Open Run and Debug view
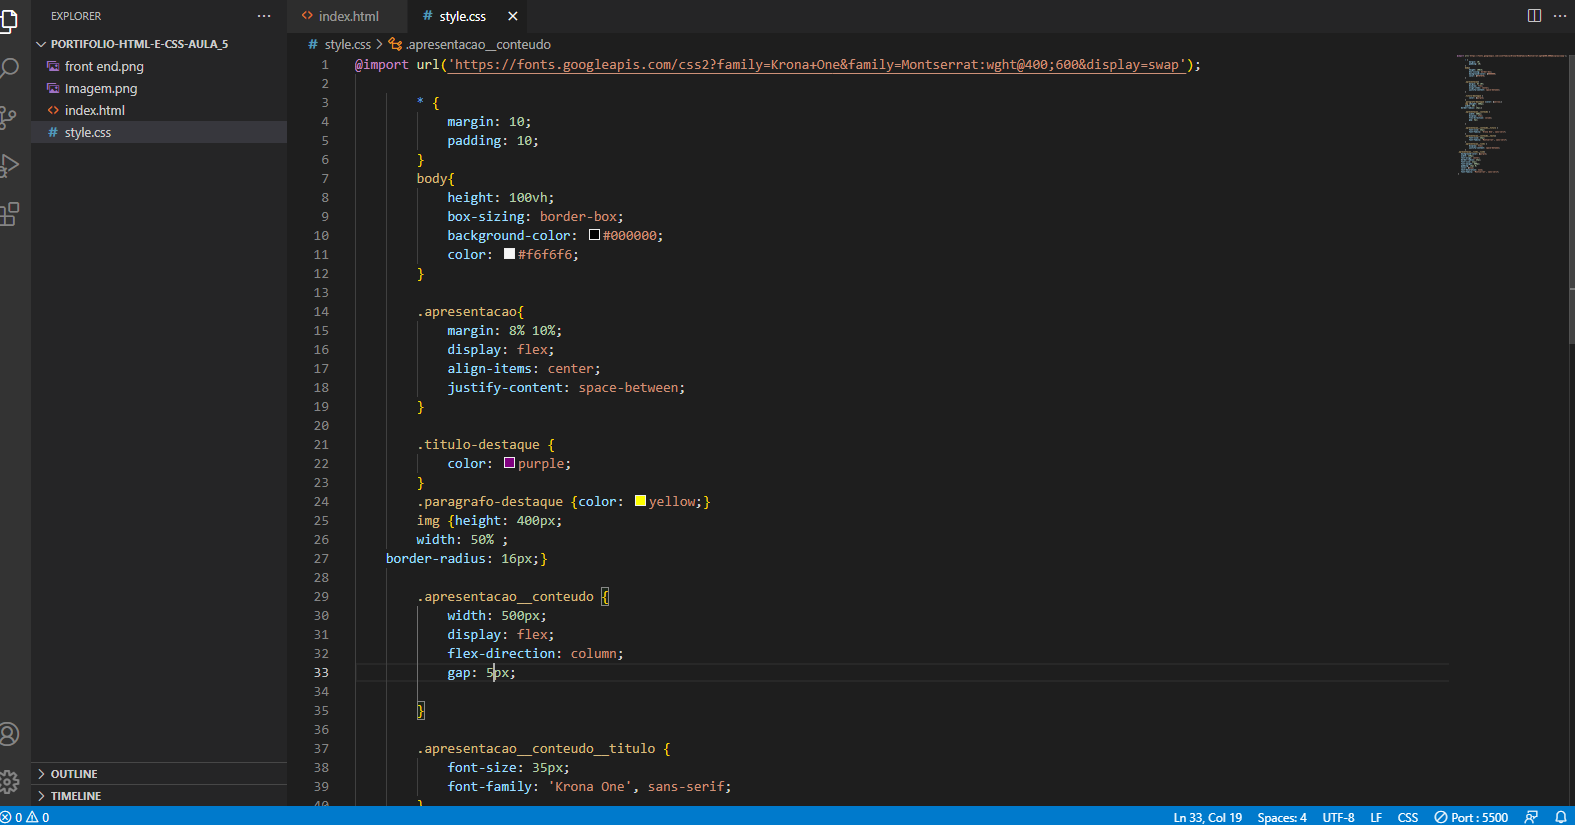This screenshot has width=1575, height=825. 9,165
